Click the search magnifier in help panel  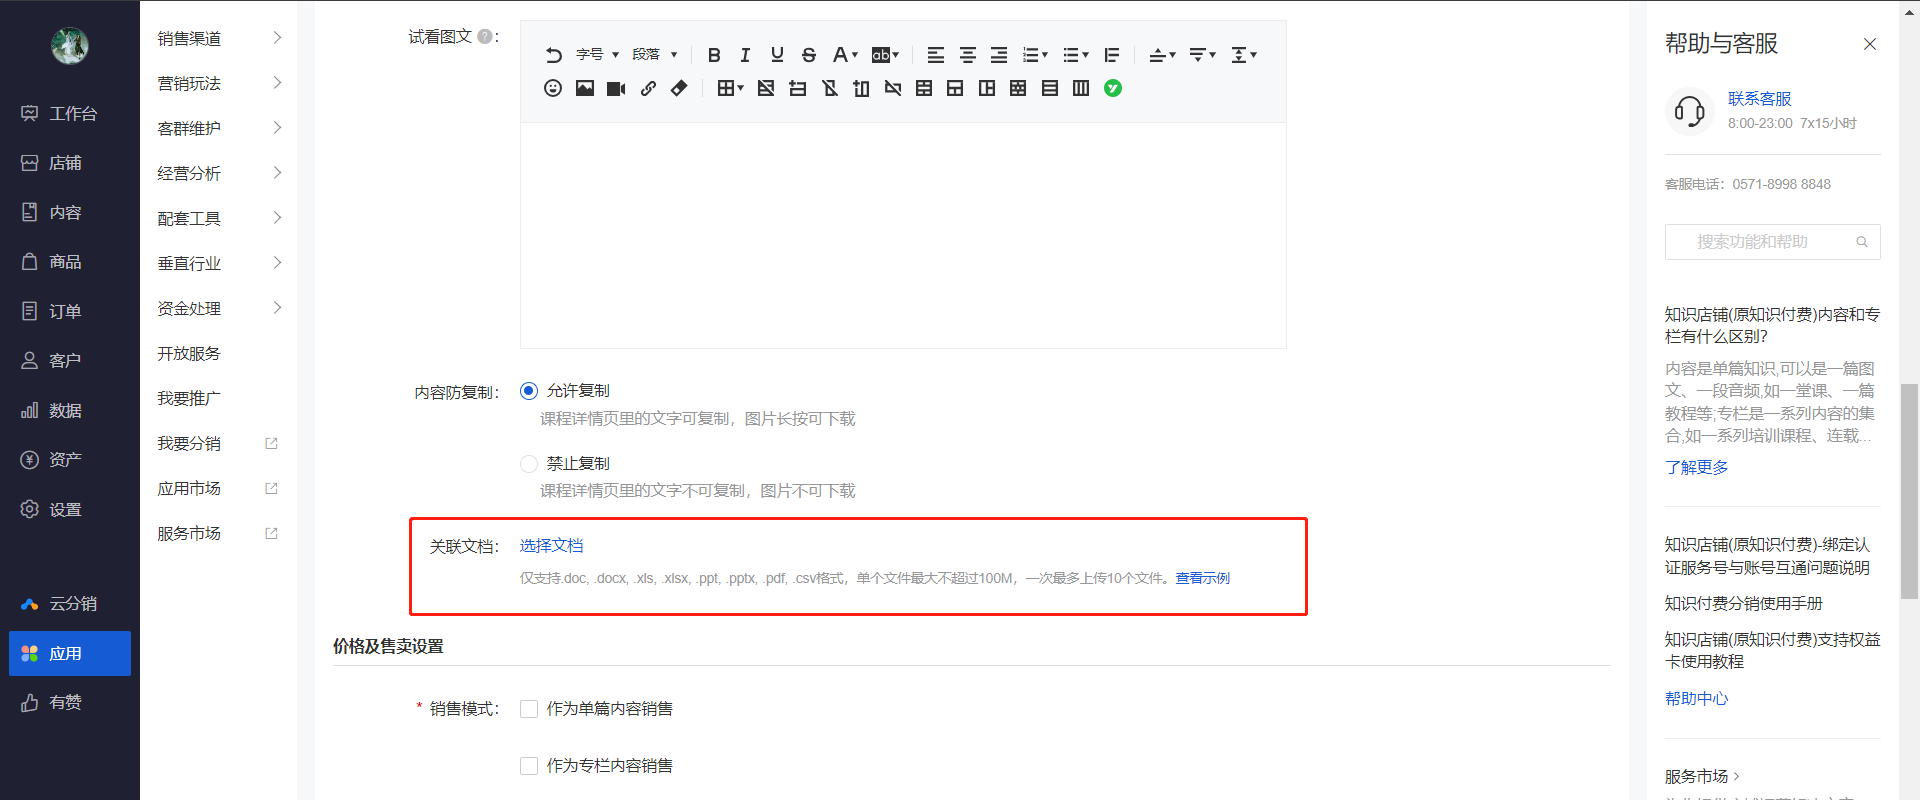(1862, 242)
